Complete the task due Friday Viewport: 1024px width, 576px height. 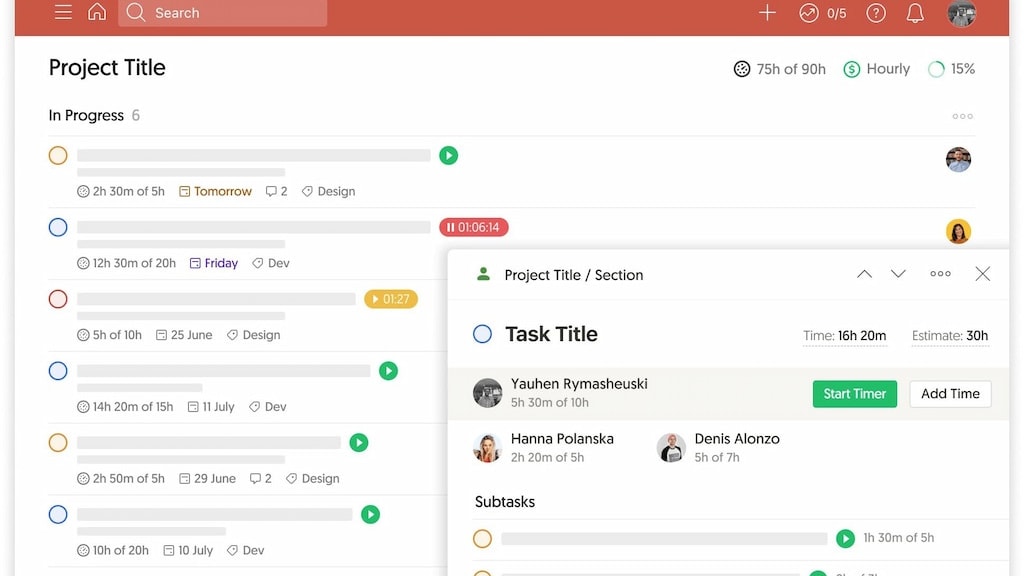tap(58, 227)
